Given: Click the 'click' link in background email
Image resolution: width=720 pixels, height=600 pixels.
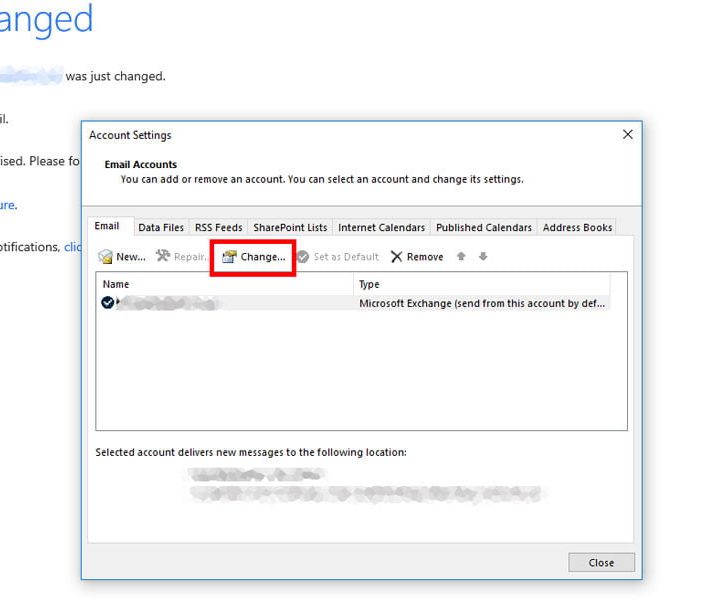Looking at the screenshot, I should [x=73, y=247].
